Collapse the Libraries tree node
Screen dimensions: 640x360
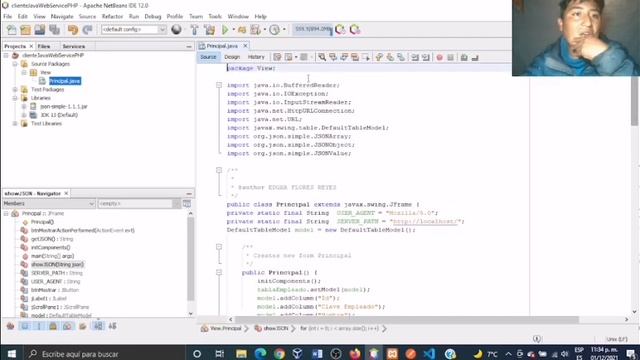pyautogui.click(x=15, y=98)
